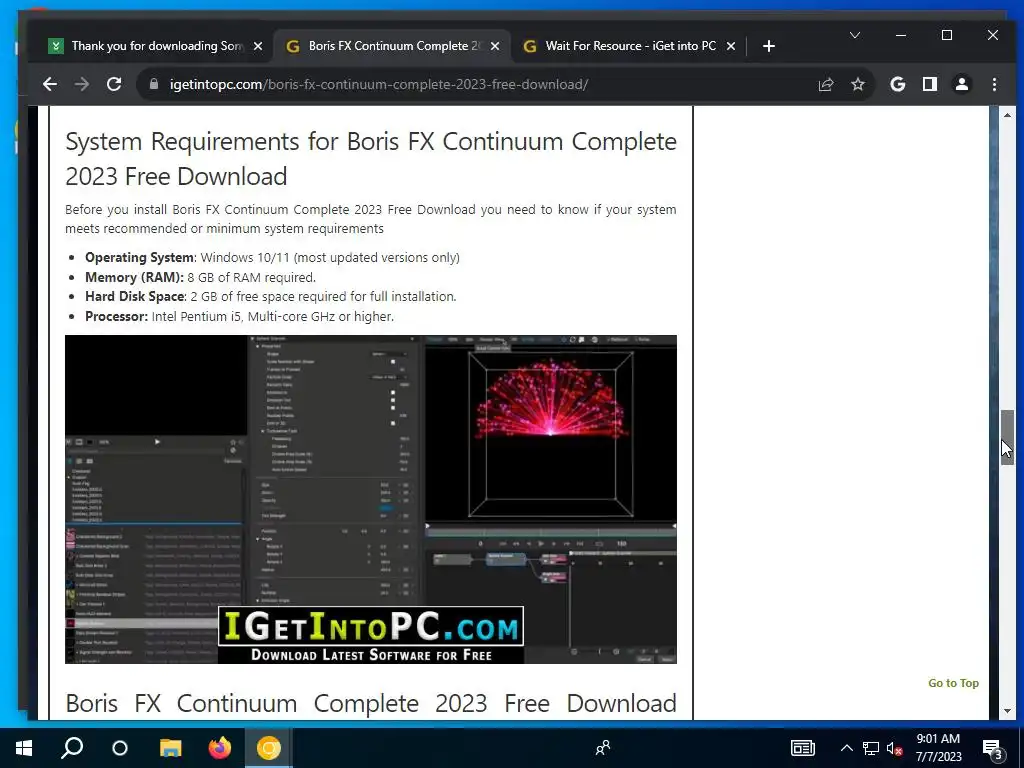This screenshot has height=768, width=1024.
Task: Bookmark this page with the star icon
Action: tap(858, 84)
